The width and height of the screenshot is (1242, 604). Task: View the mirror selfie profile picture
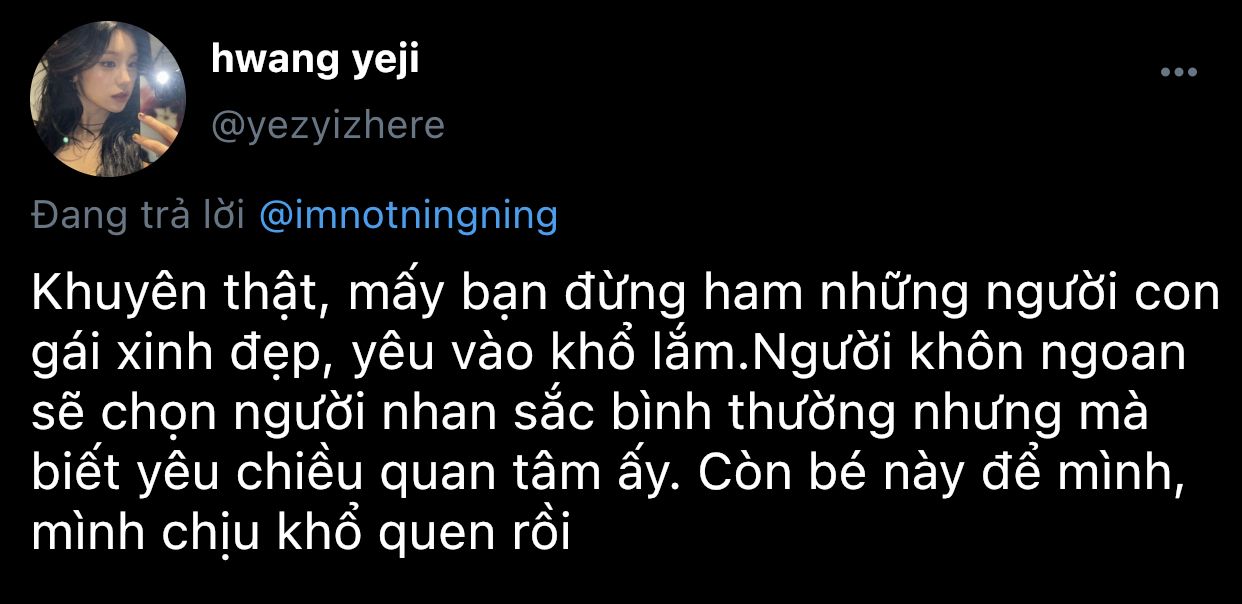(108, 99)
